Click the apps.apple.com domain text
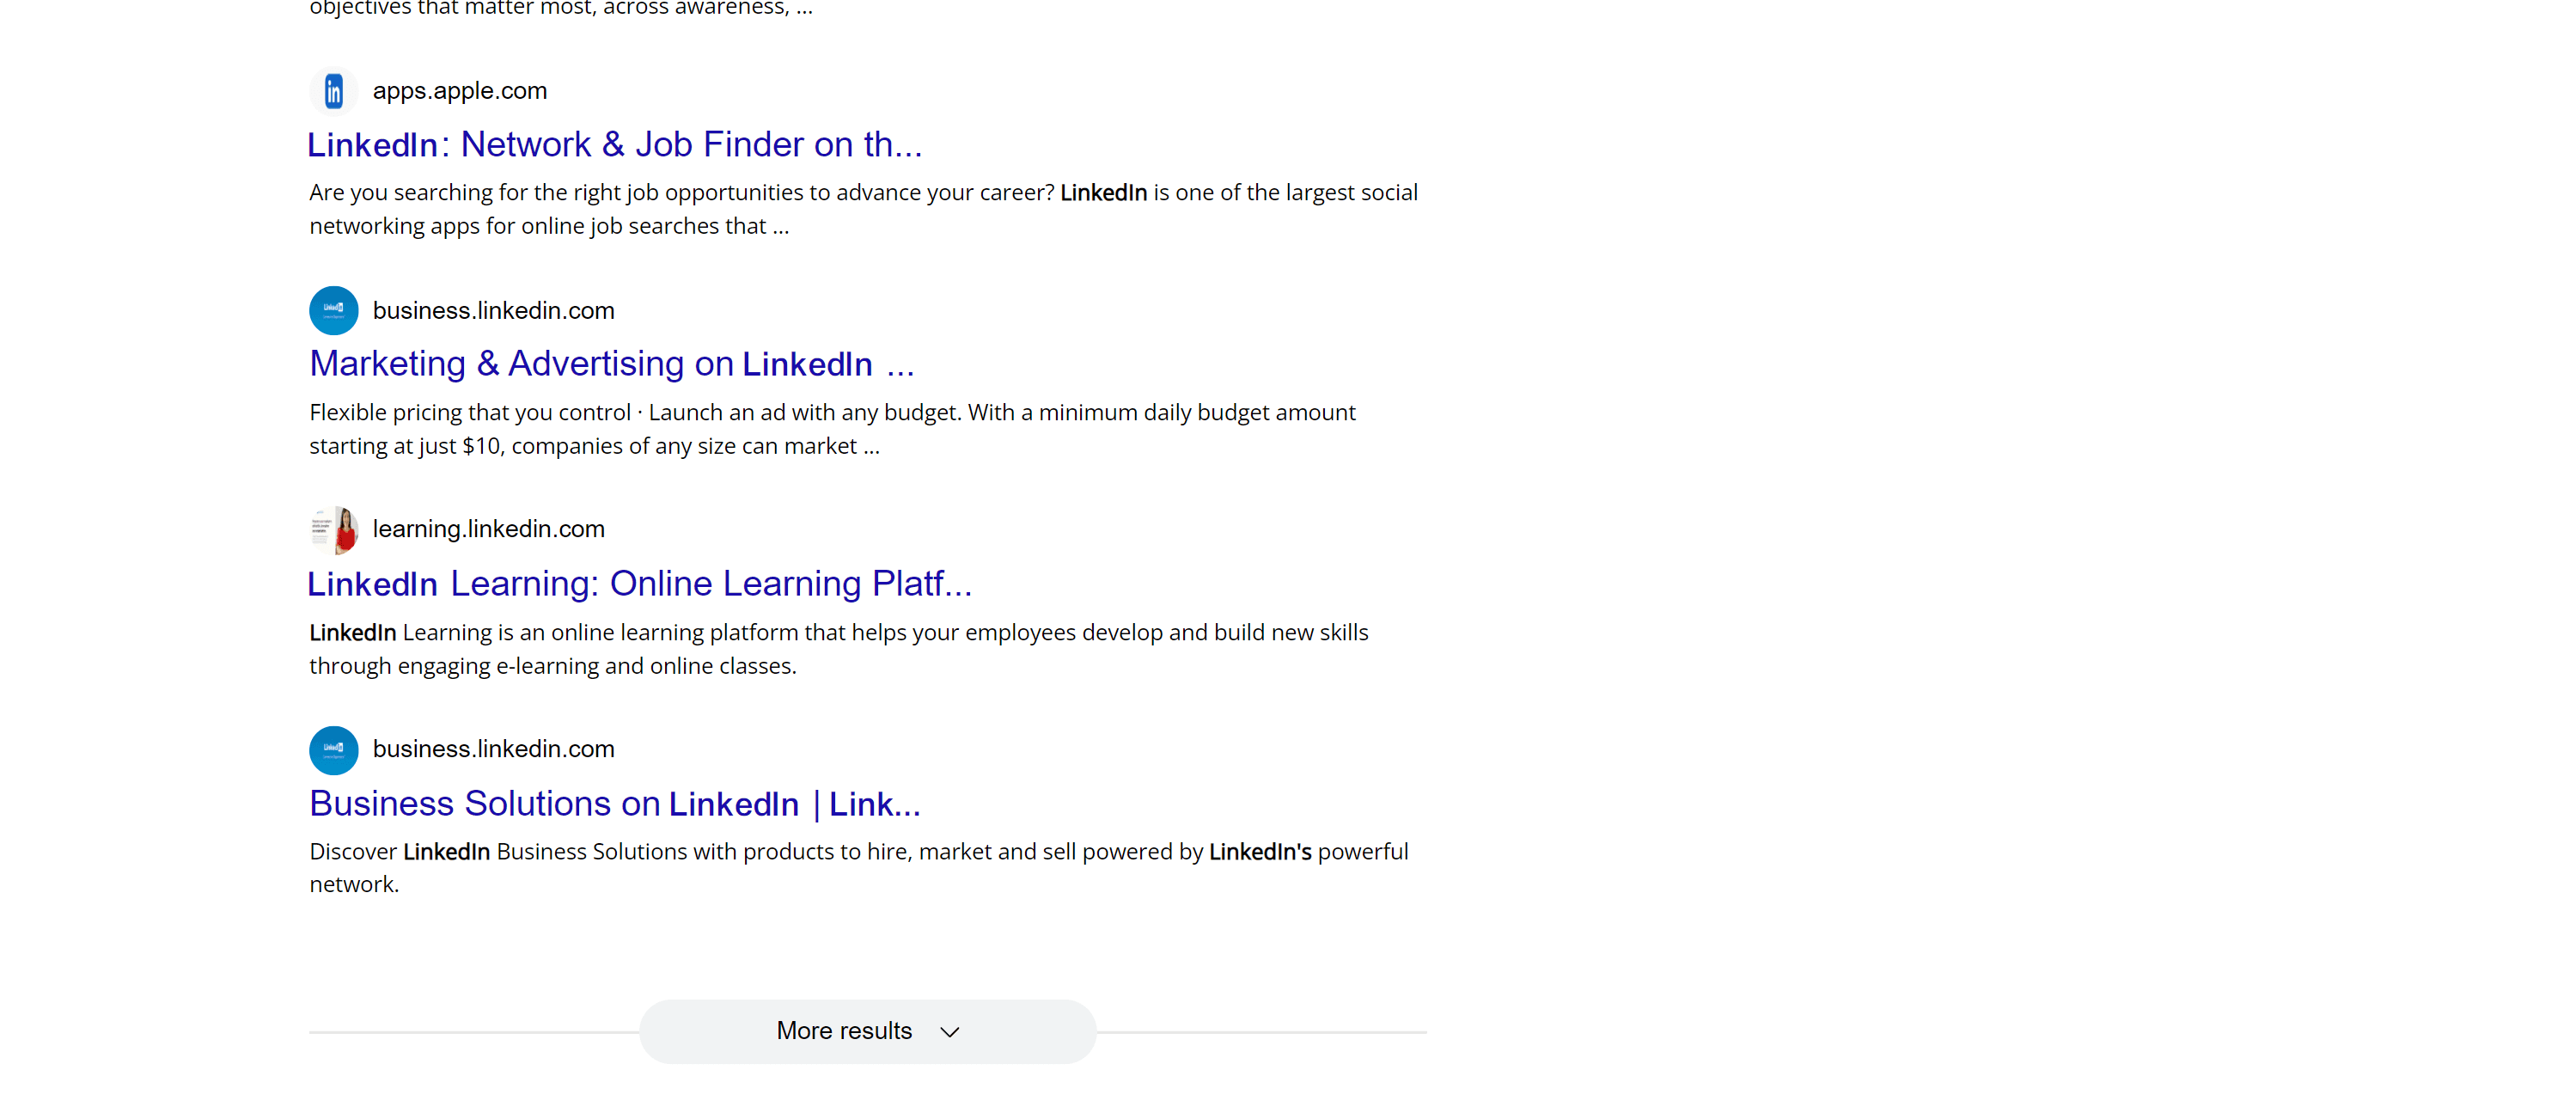2576x1119 pixels. (x=460, y=91)
